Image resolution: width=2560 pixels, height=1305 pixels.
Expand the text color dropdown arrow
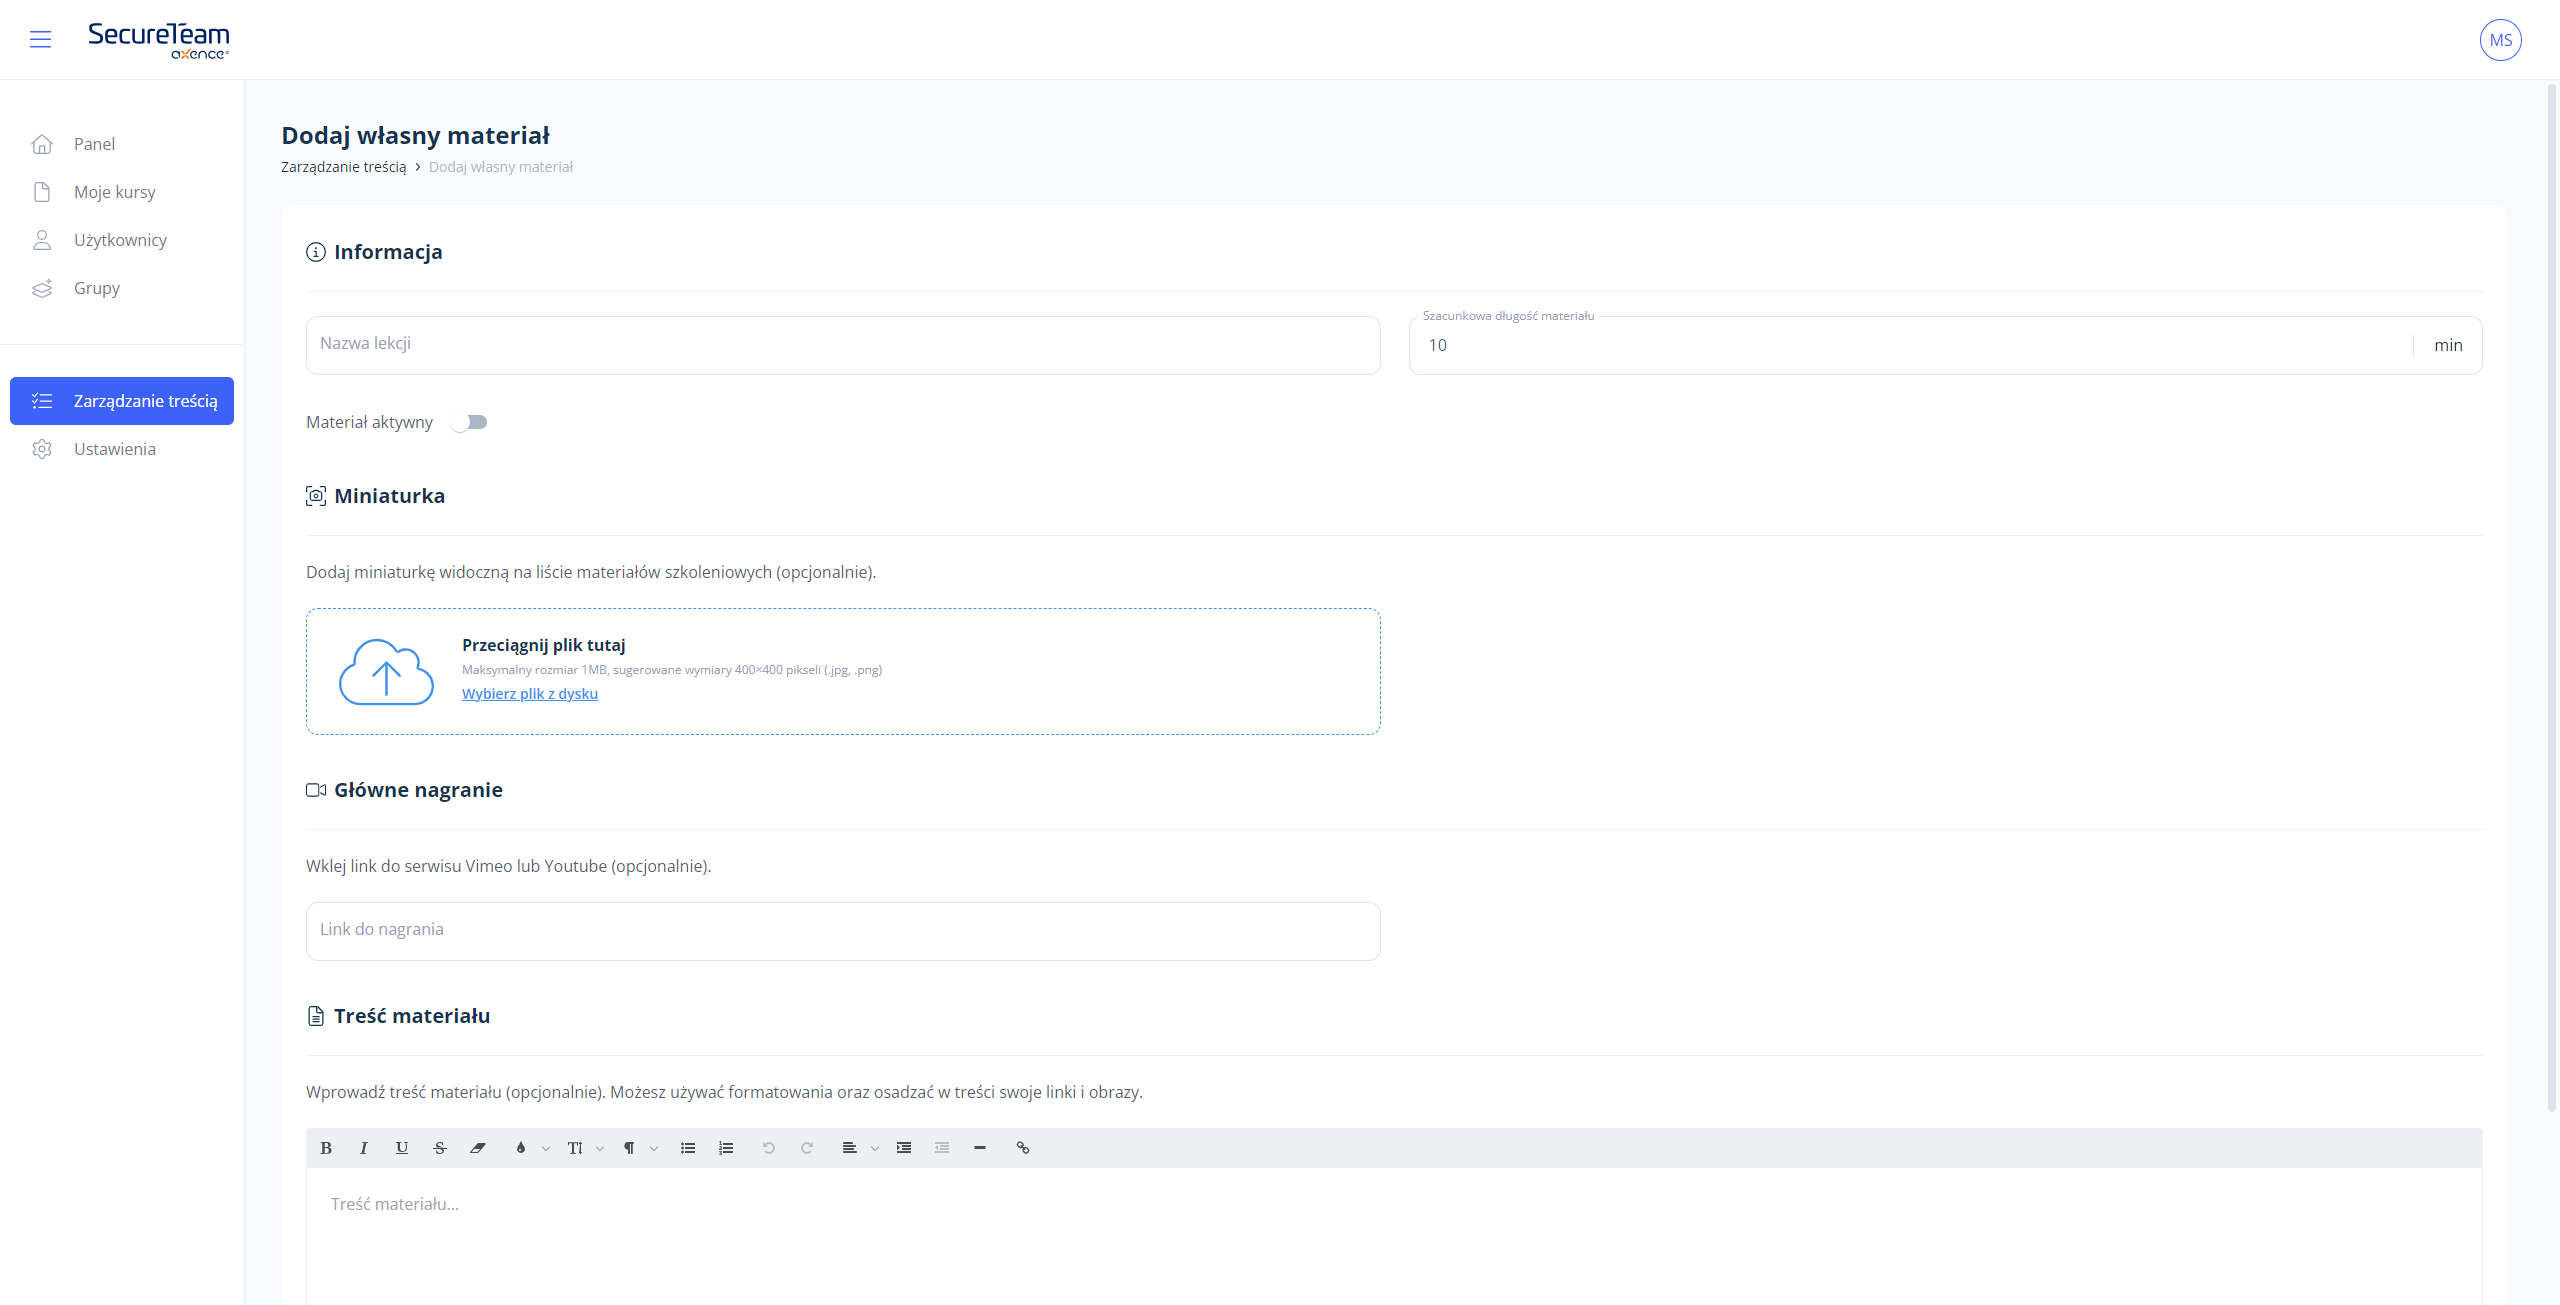tap(546, 1149)
